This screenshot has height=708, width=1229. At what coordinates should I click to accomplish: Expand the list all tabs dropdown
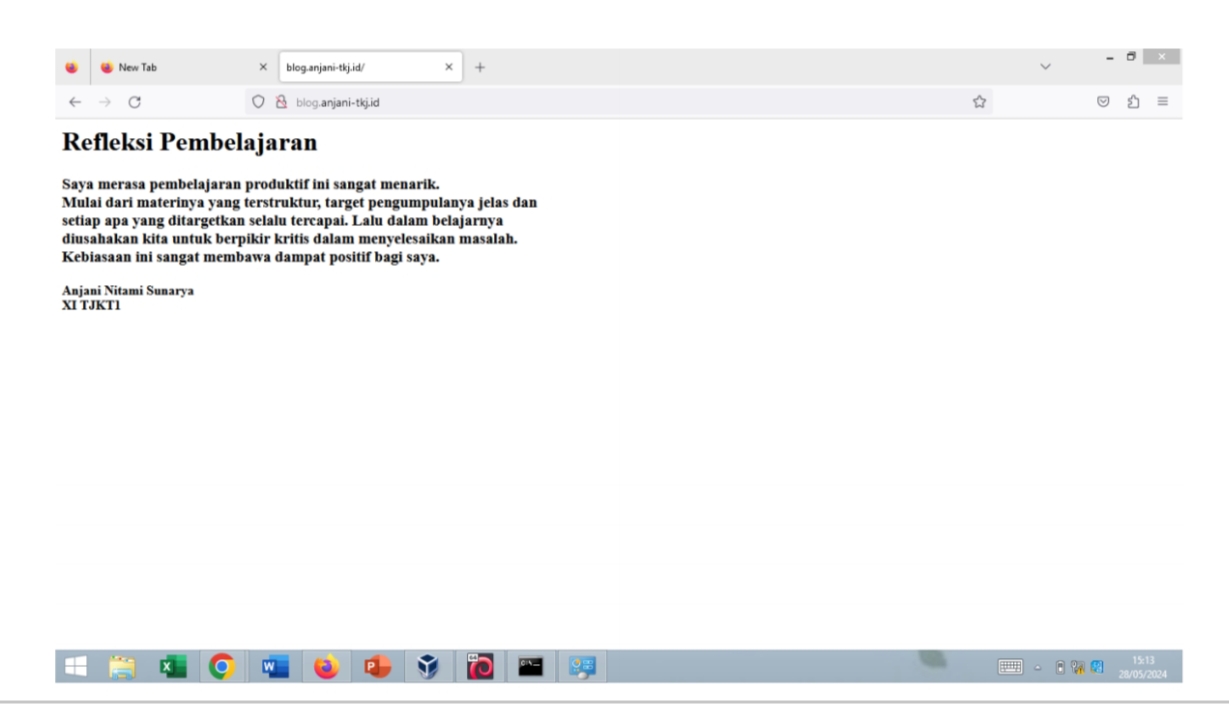click(1046, 67)
